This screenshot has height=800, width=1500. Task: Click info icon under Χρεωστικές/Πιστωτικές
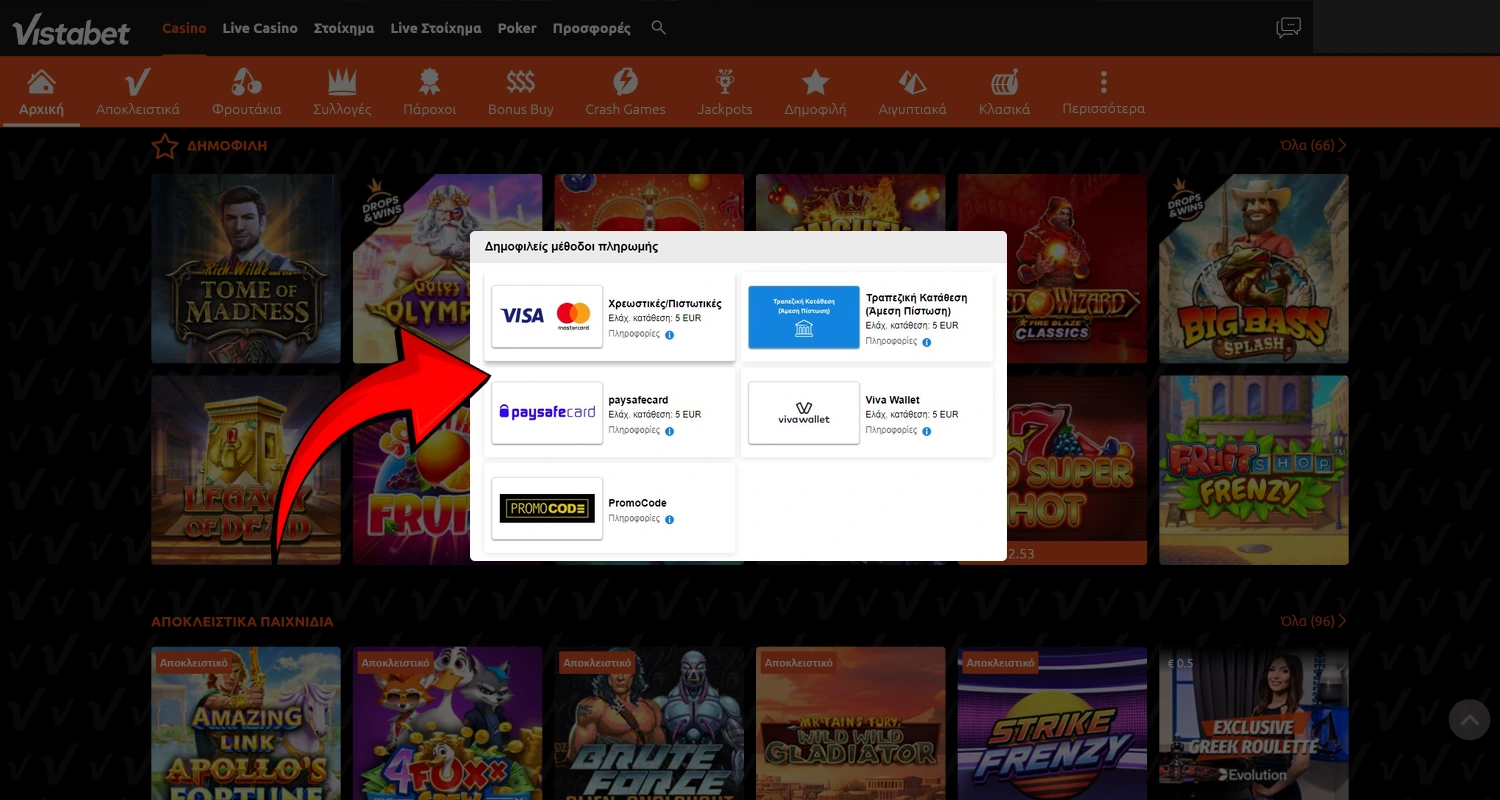point(670,335)
